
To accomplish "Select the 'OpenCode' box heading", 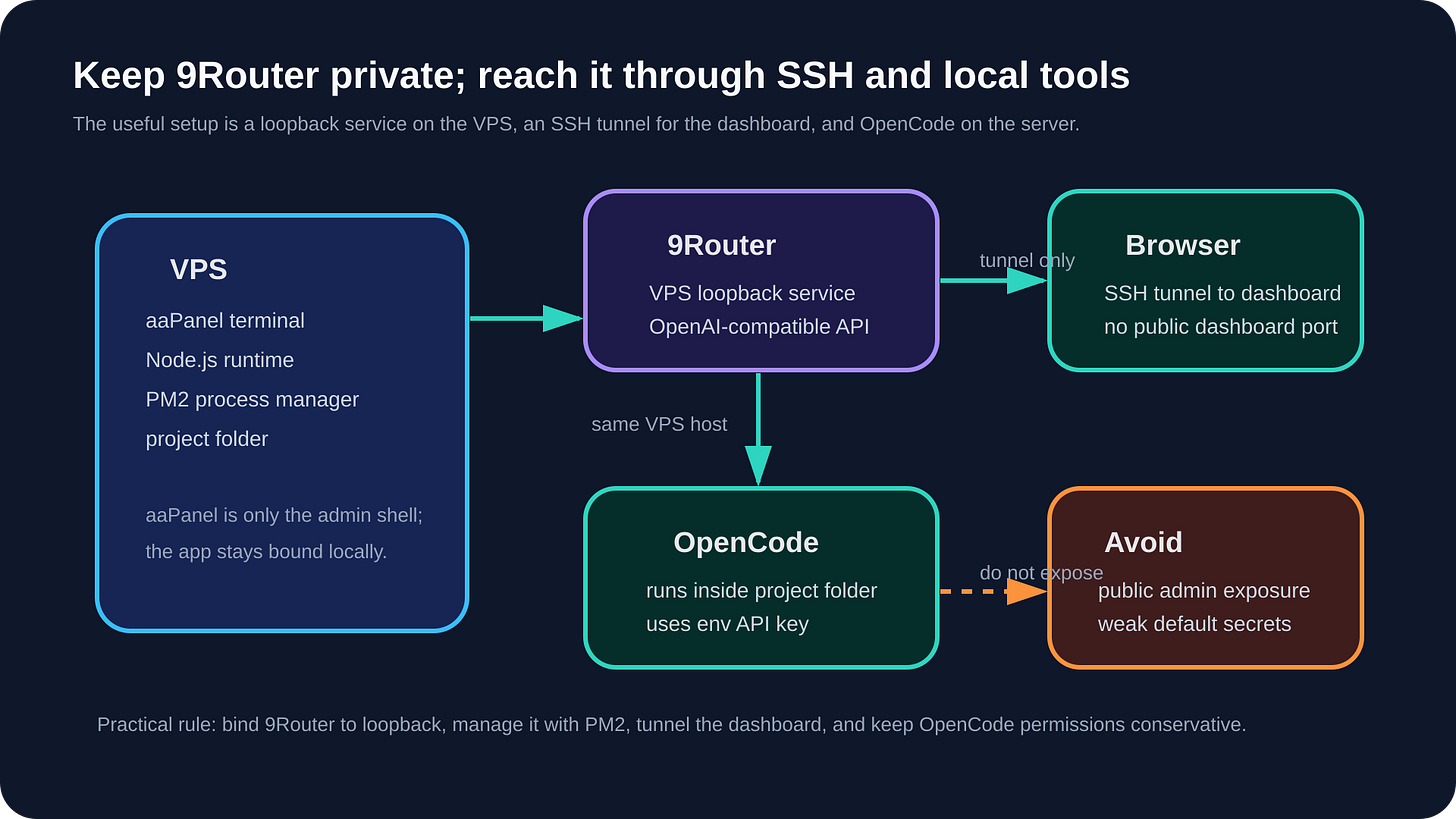I will click(x=746, y=543).
